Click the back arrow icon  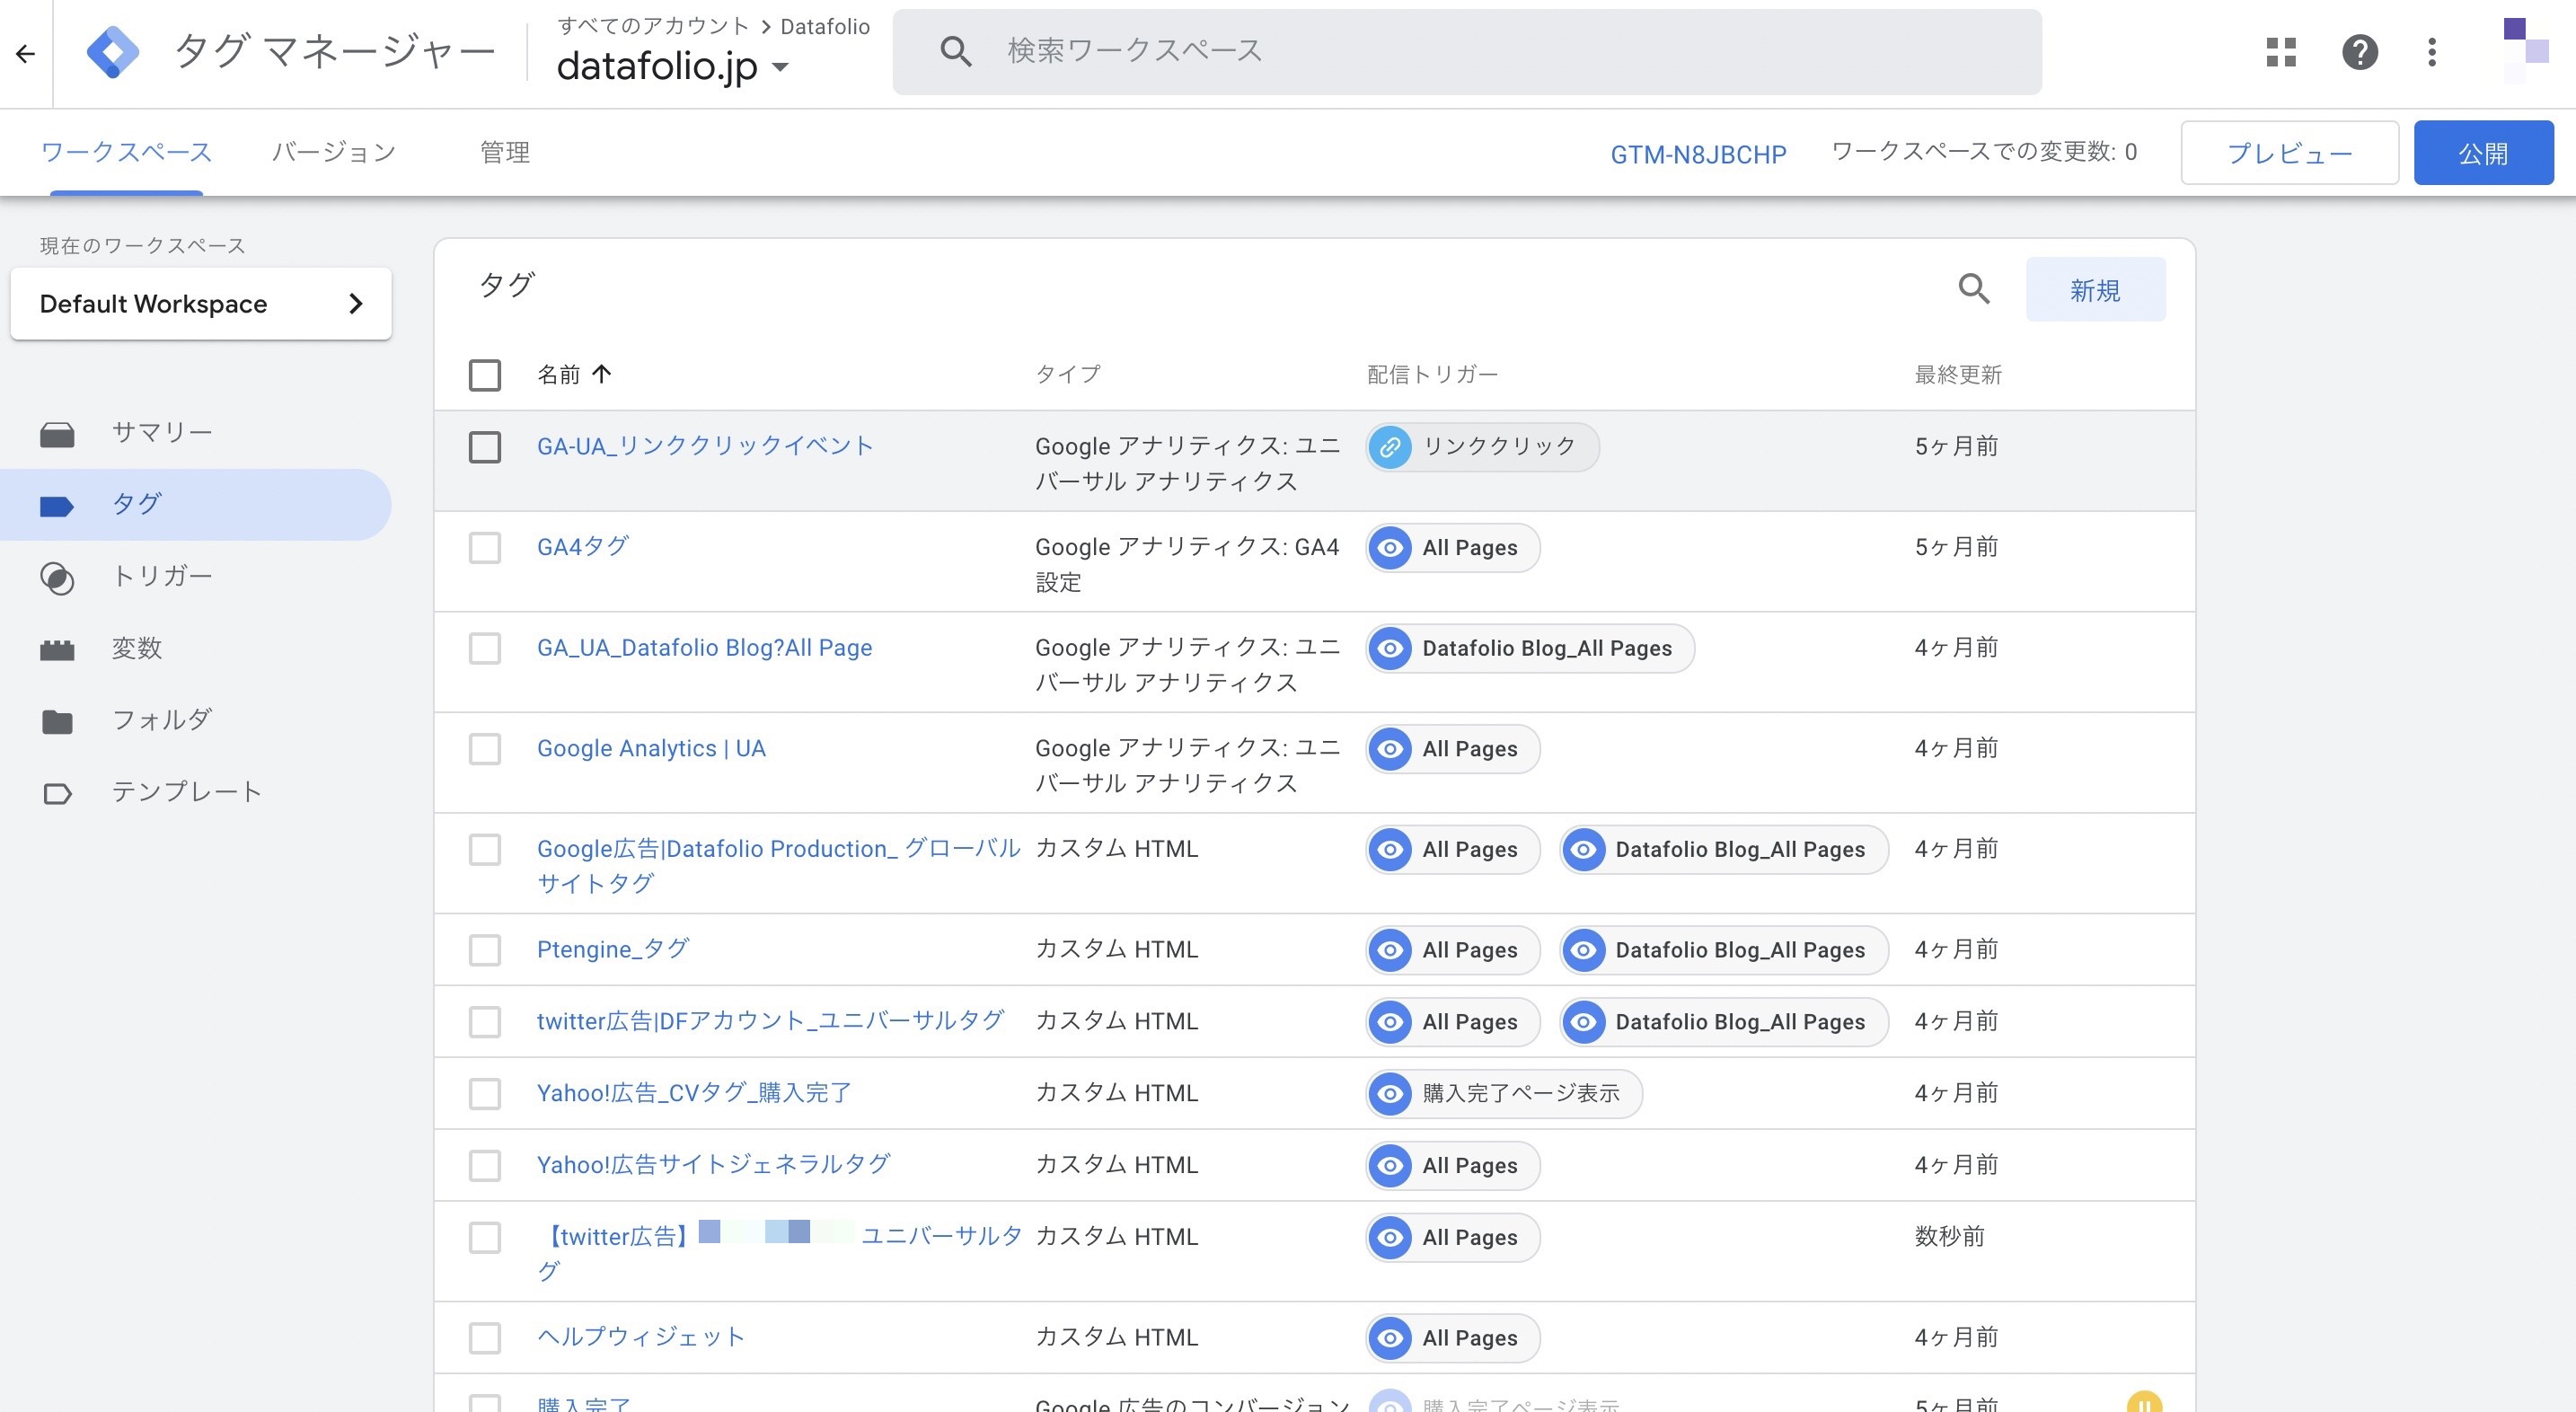[26, 53]
